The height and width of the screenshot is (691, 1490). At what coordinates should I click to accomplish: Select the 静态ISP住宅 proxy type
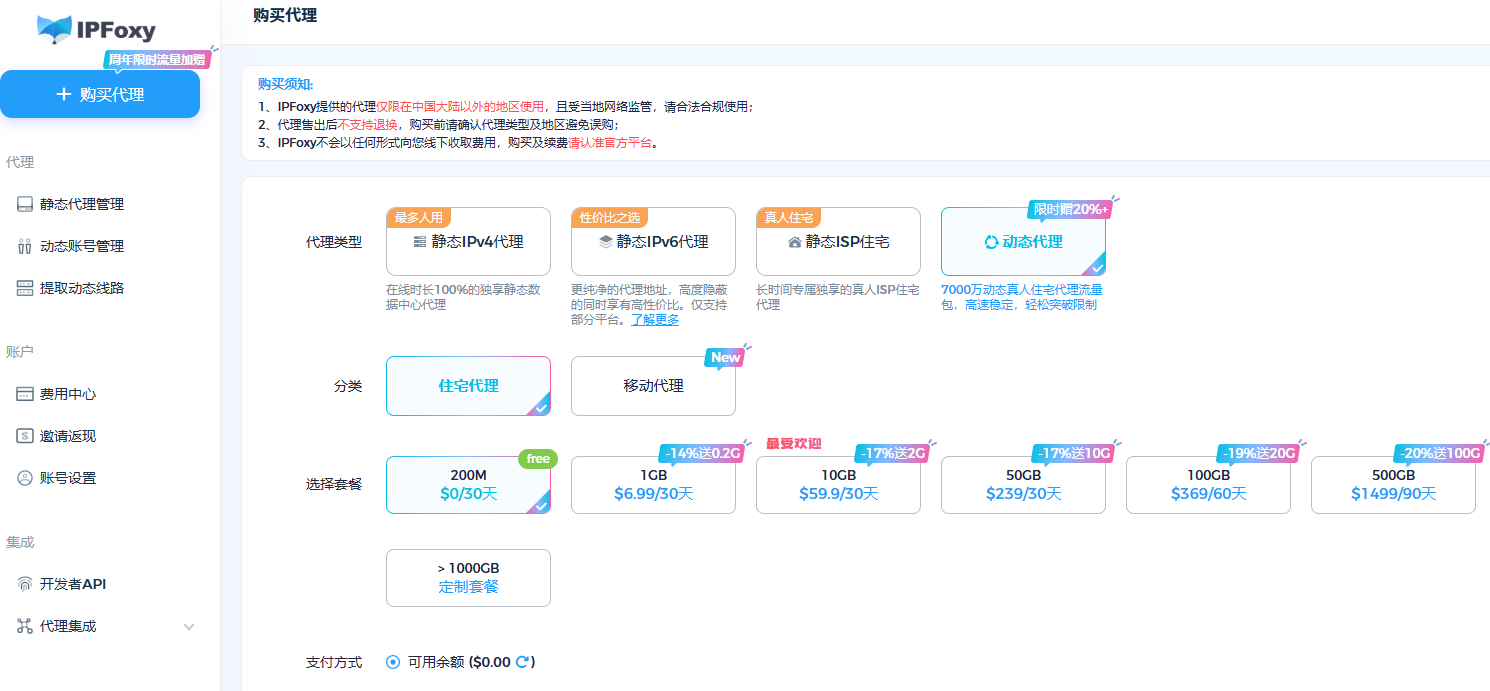click(x=838, y=242)
